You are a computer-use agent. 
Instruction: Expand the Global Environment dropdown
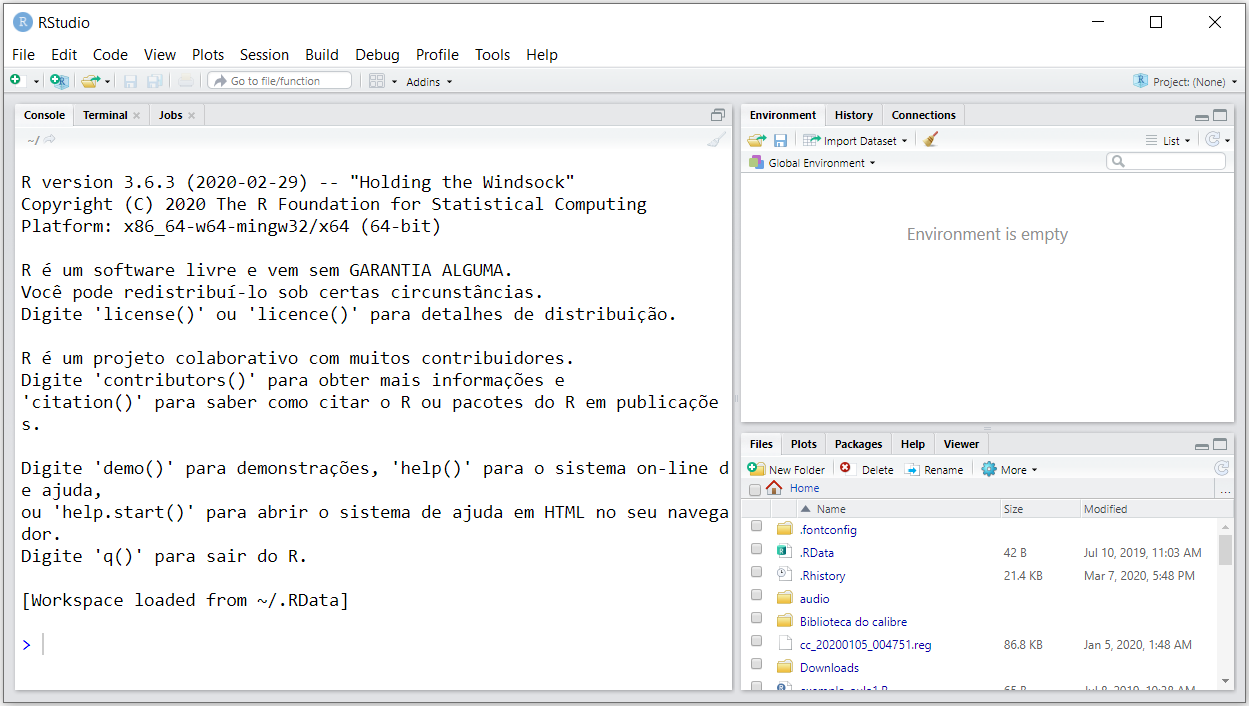pos(820,163)
